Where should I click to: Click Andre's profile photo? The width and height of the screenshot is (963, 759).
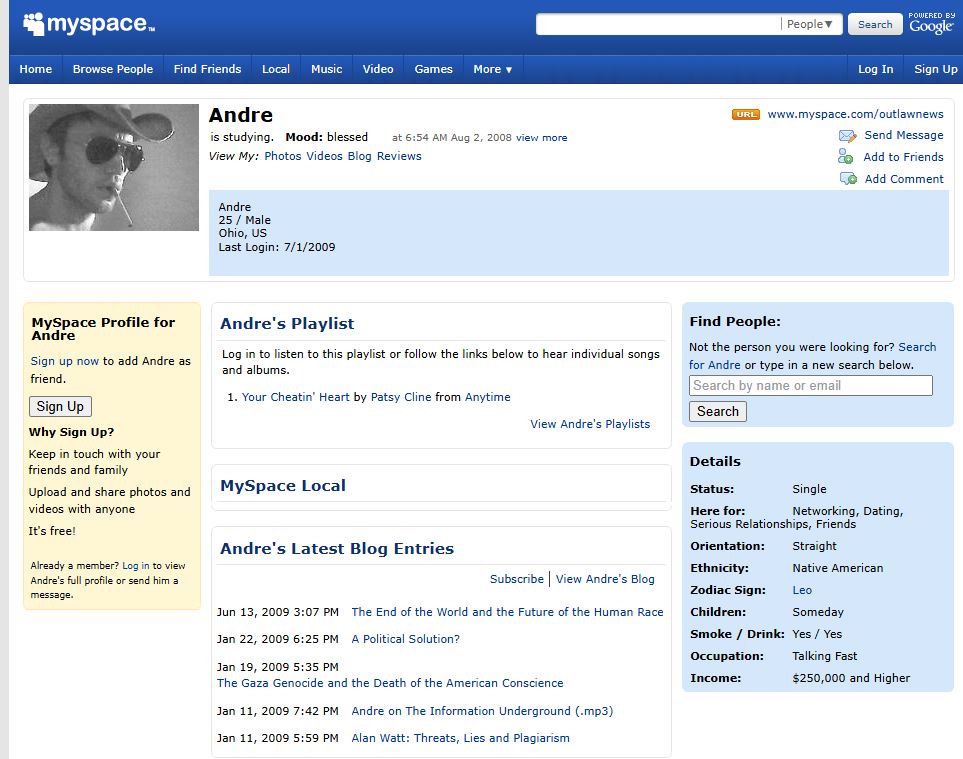click(x=114, y=167)
